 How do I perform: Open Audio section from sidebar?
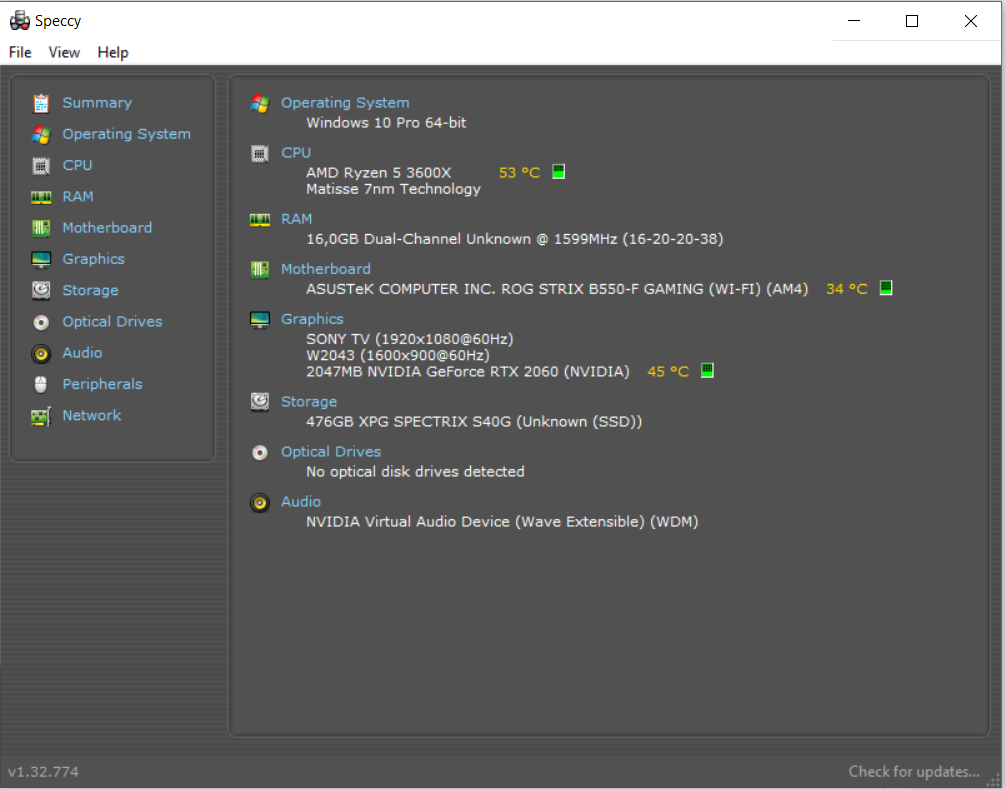tap(82, 353)
